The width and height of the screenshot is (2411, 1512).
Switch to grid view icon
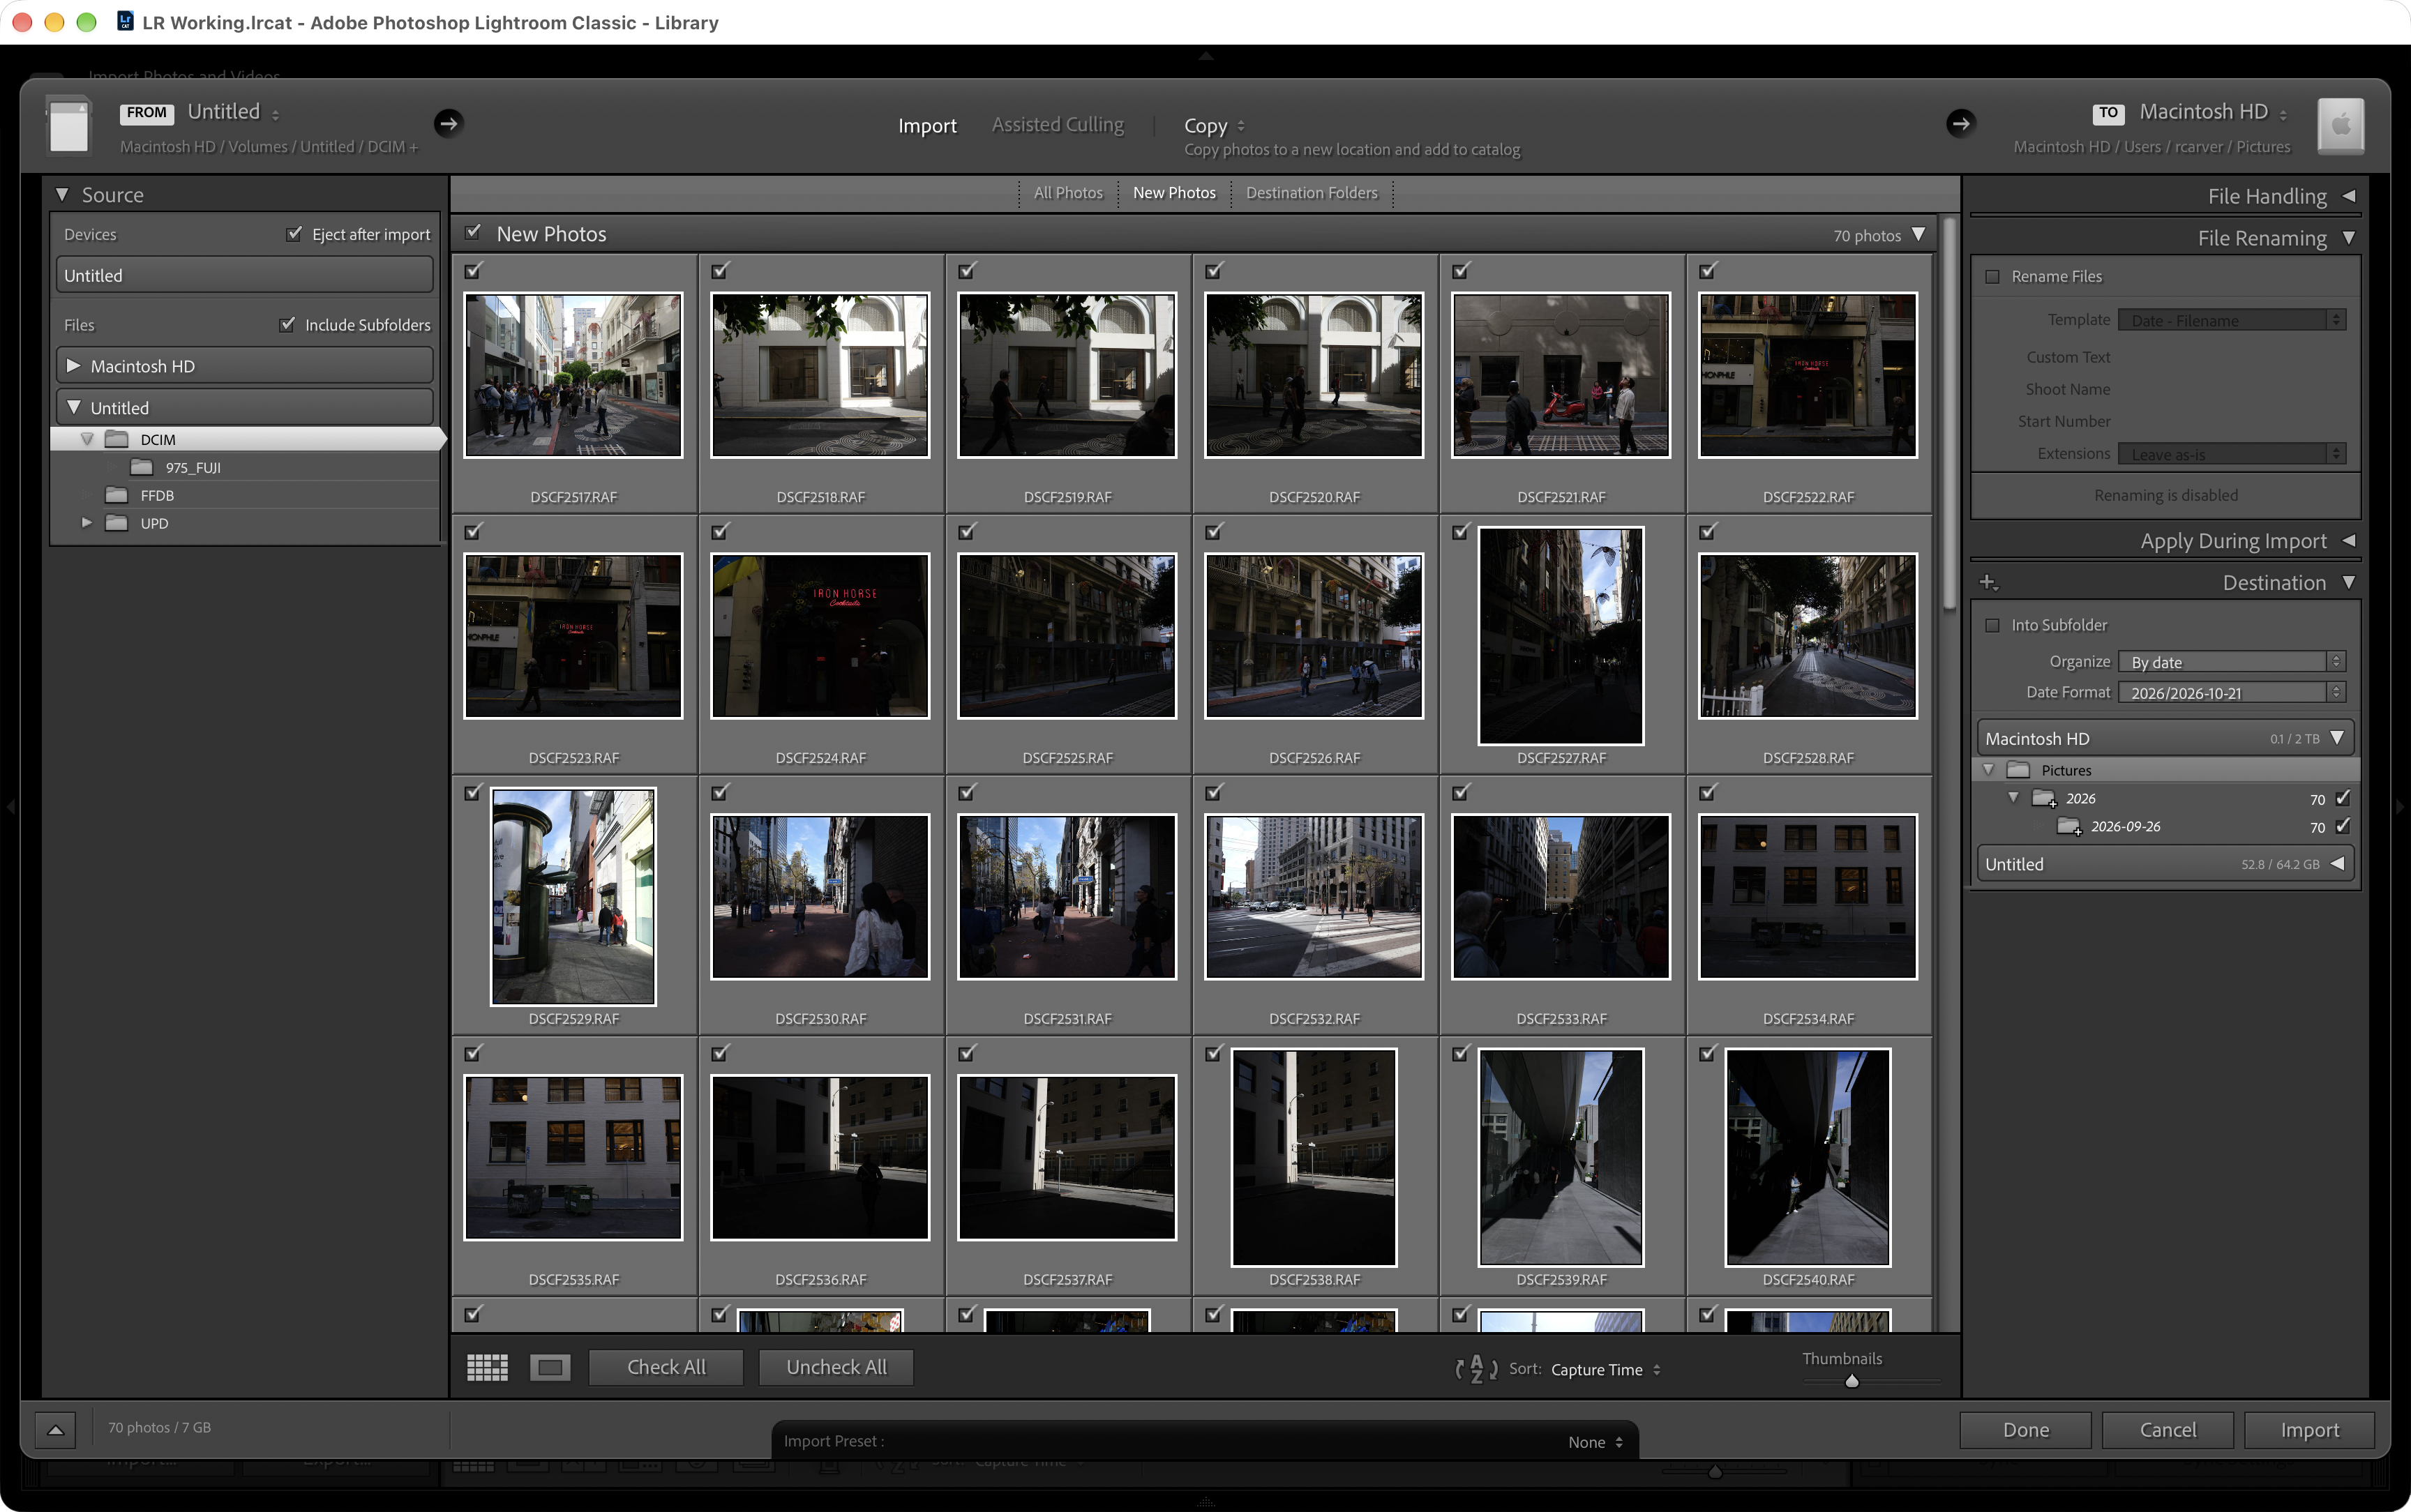coord(487,1367)
